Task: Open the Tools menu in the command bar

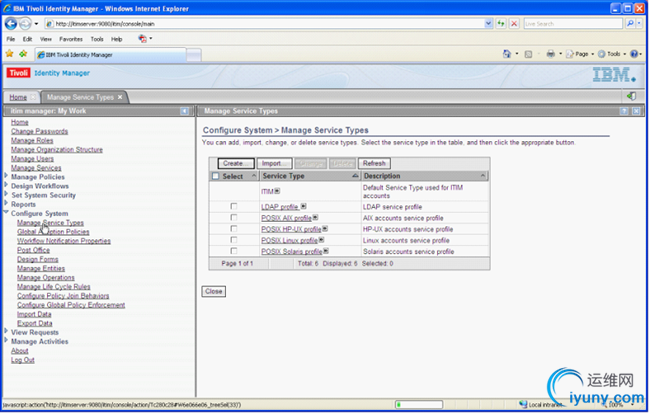Action: click(x=612, y=54)
